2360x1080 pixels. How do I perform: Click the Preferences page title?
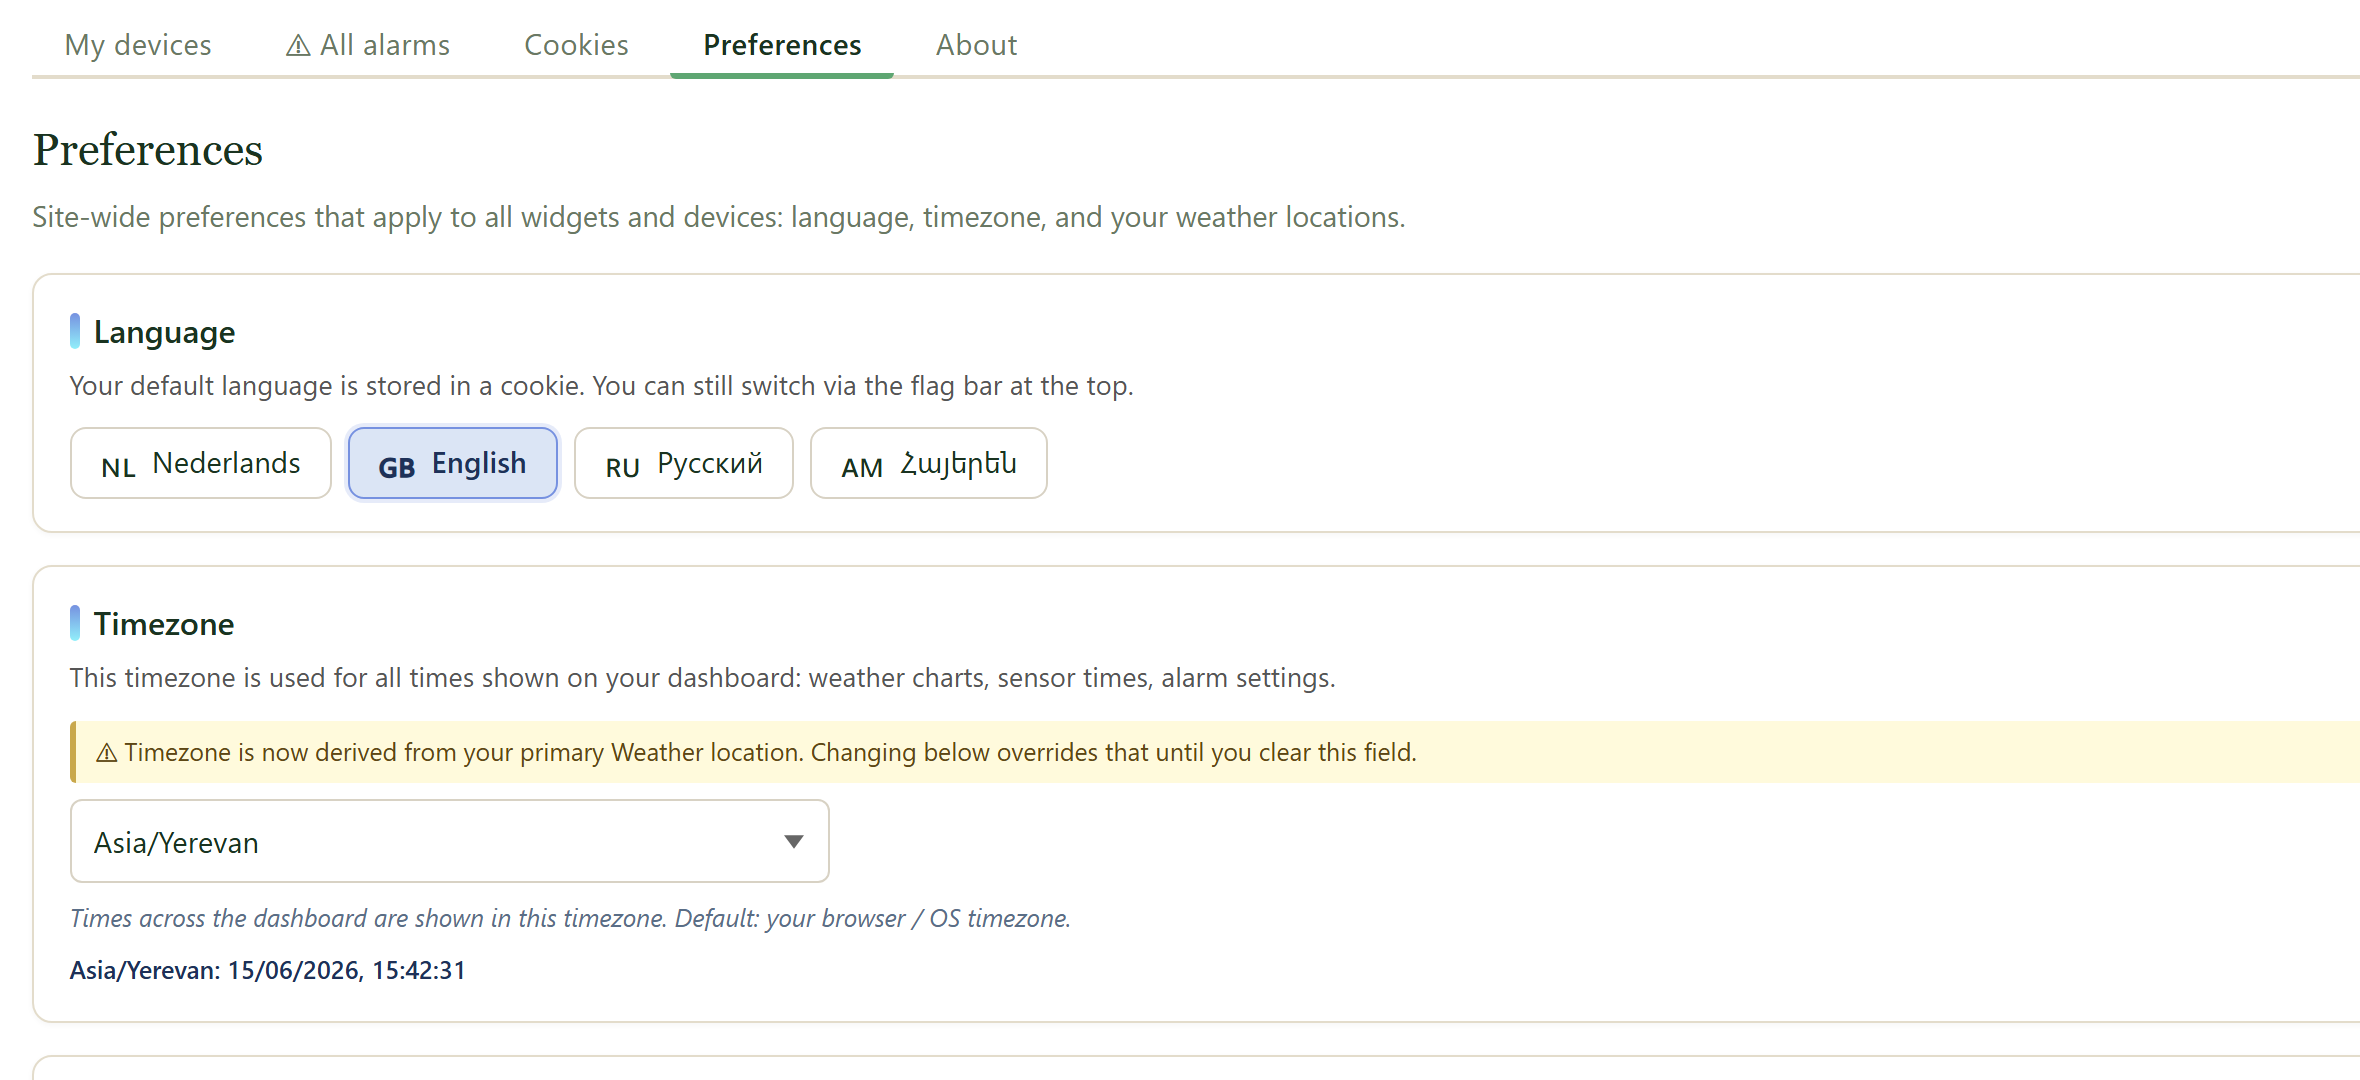coord(148,150)
